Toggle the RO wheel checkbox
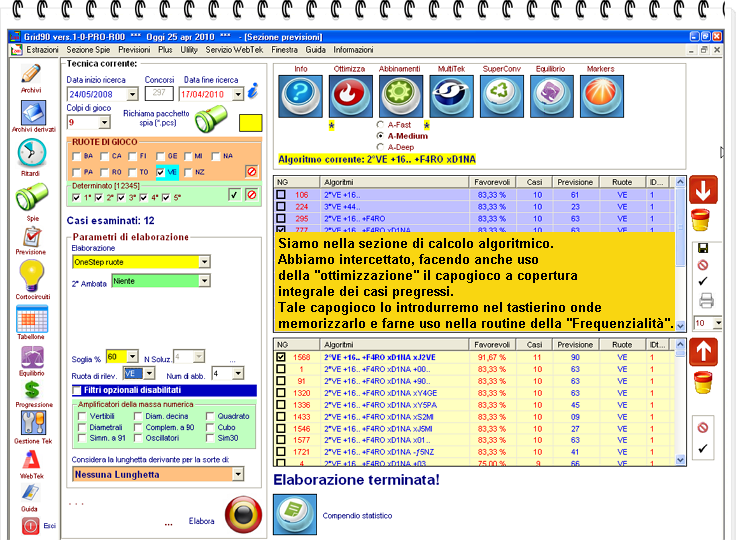Viewport: 736px width, 540px height. 105,172
